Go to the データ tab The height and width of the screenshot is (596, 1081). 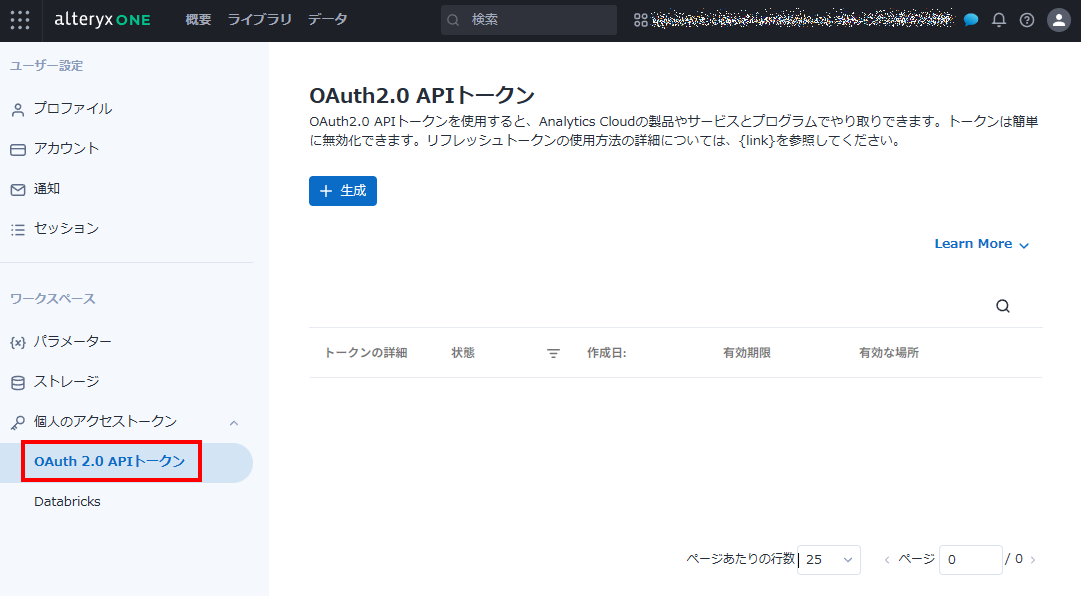[327, 20]
